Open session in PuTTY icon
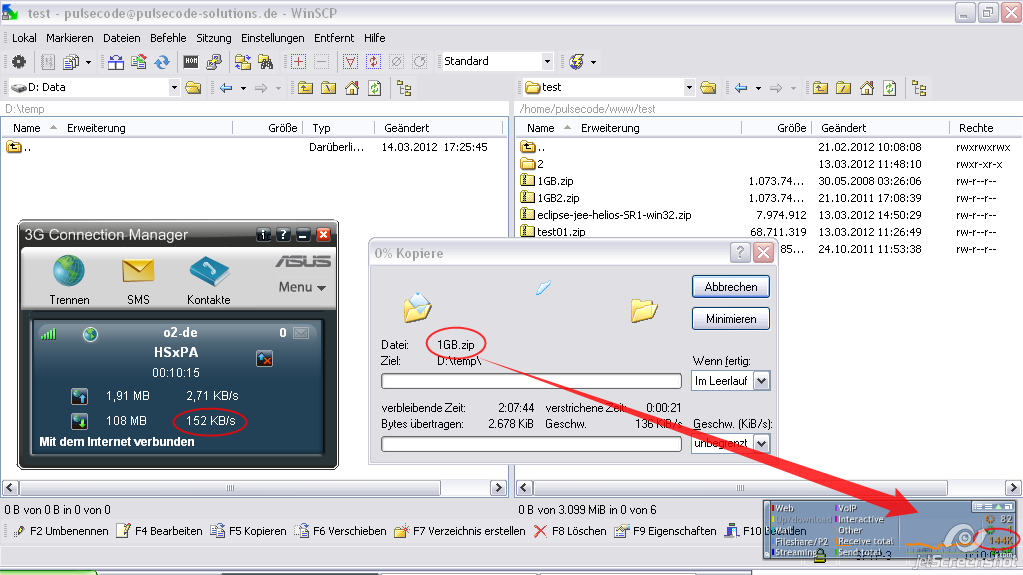The height and width of the screenshot is (575, 1023). pos(213,61)
